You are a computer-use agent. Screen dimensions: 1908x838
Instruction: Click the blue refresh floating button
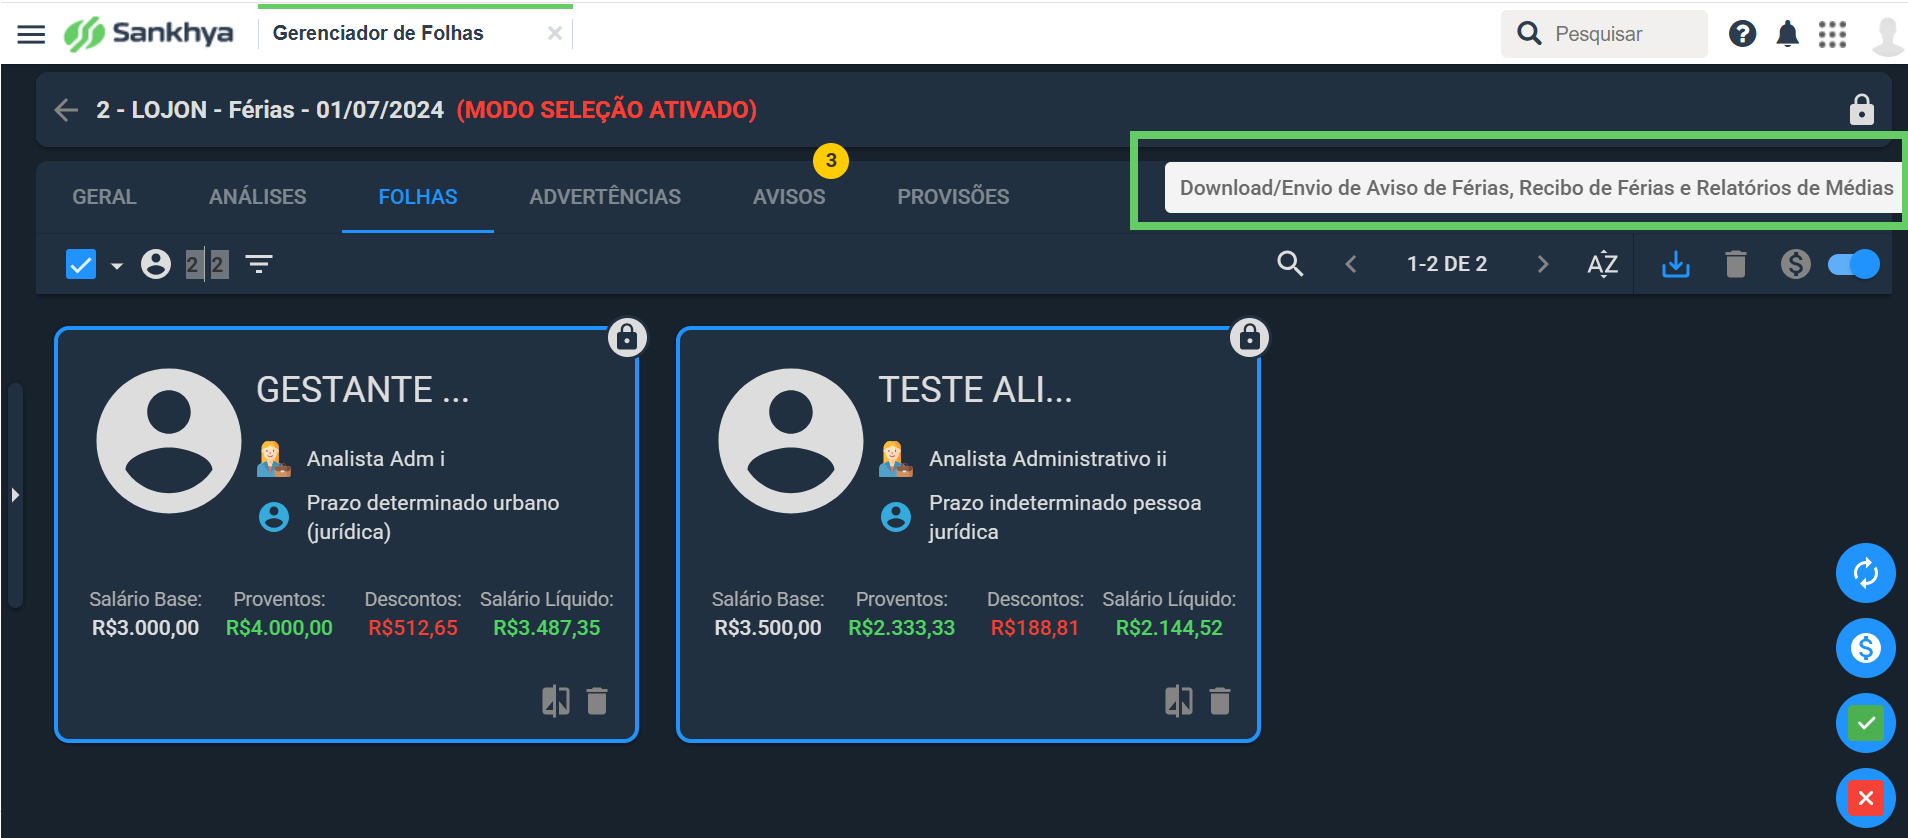coord(1865,573)
